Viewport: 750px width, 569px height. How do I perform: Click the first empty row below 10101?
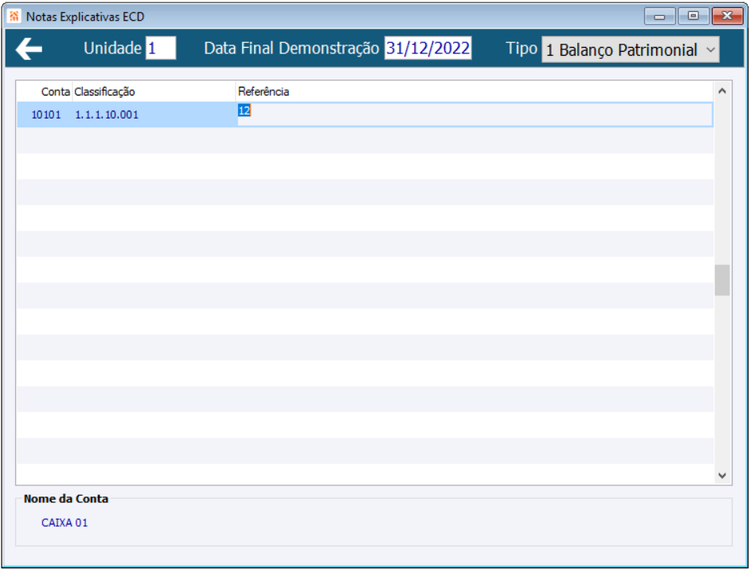pos(365,140)
